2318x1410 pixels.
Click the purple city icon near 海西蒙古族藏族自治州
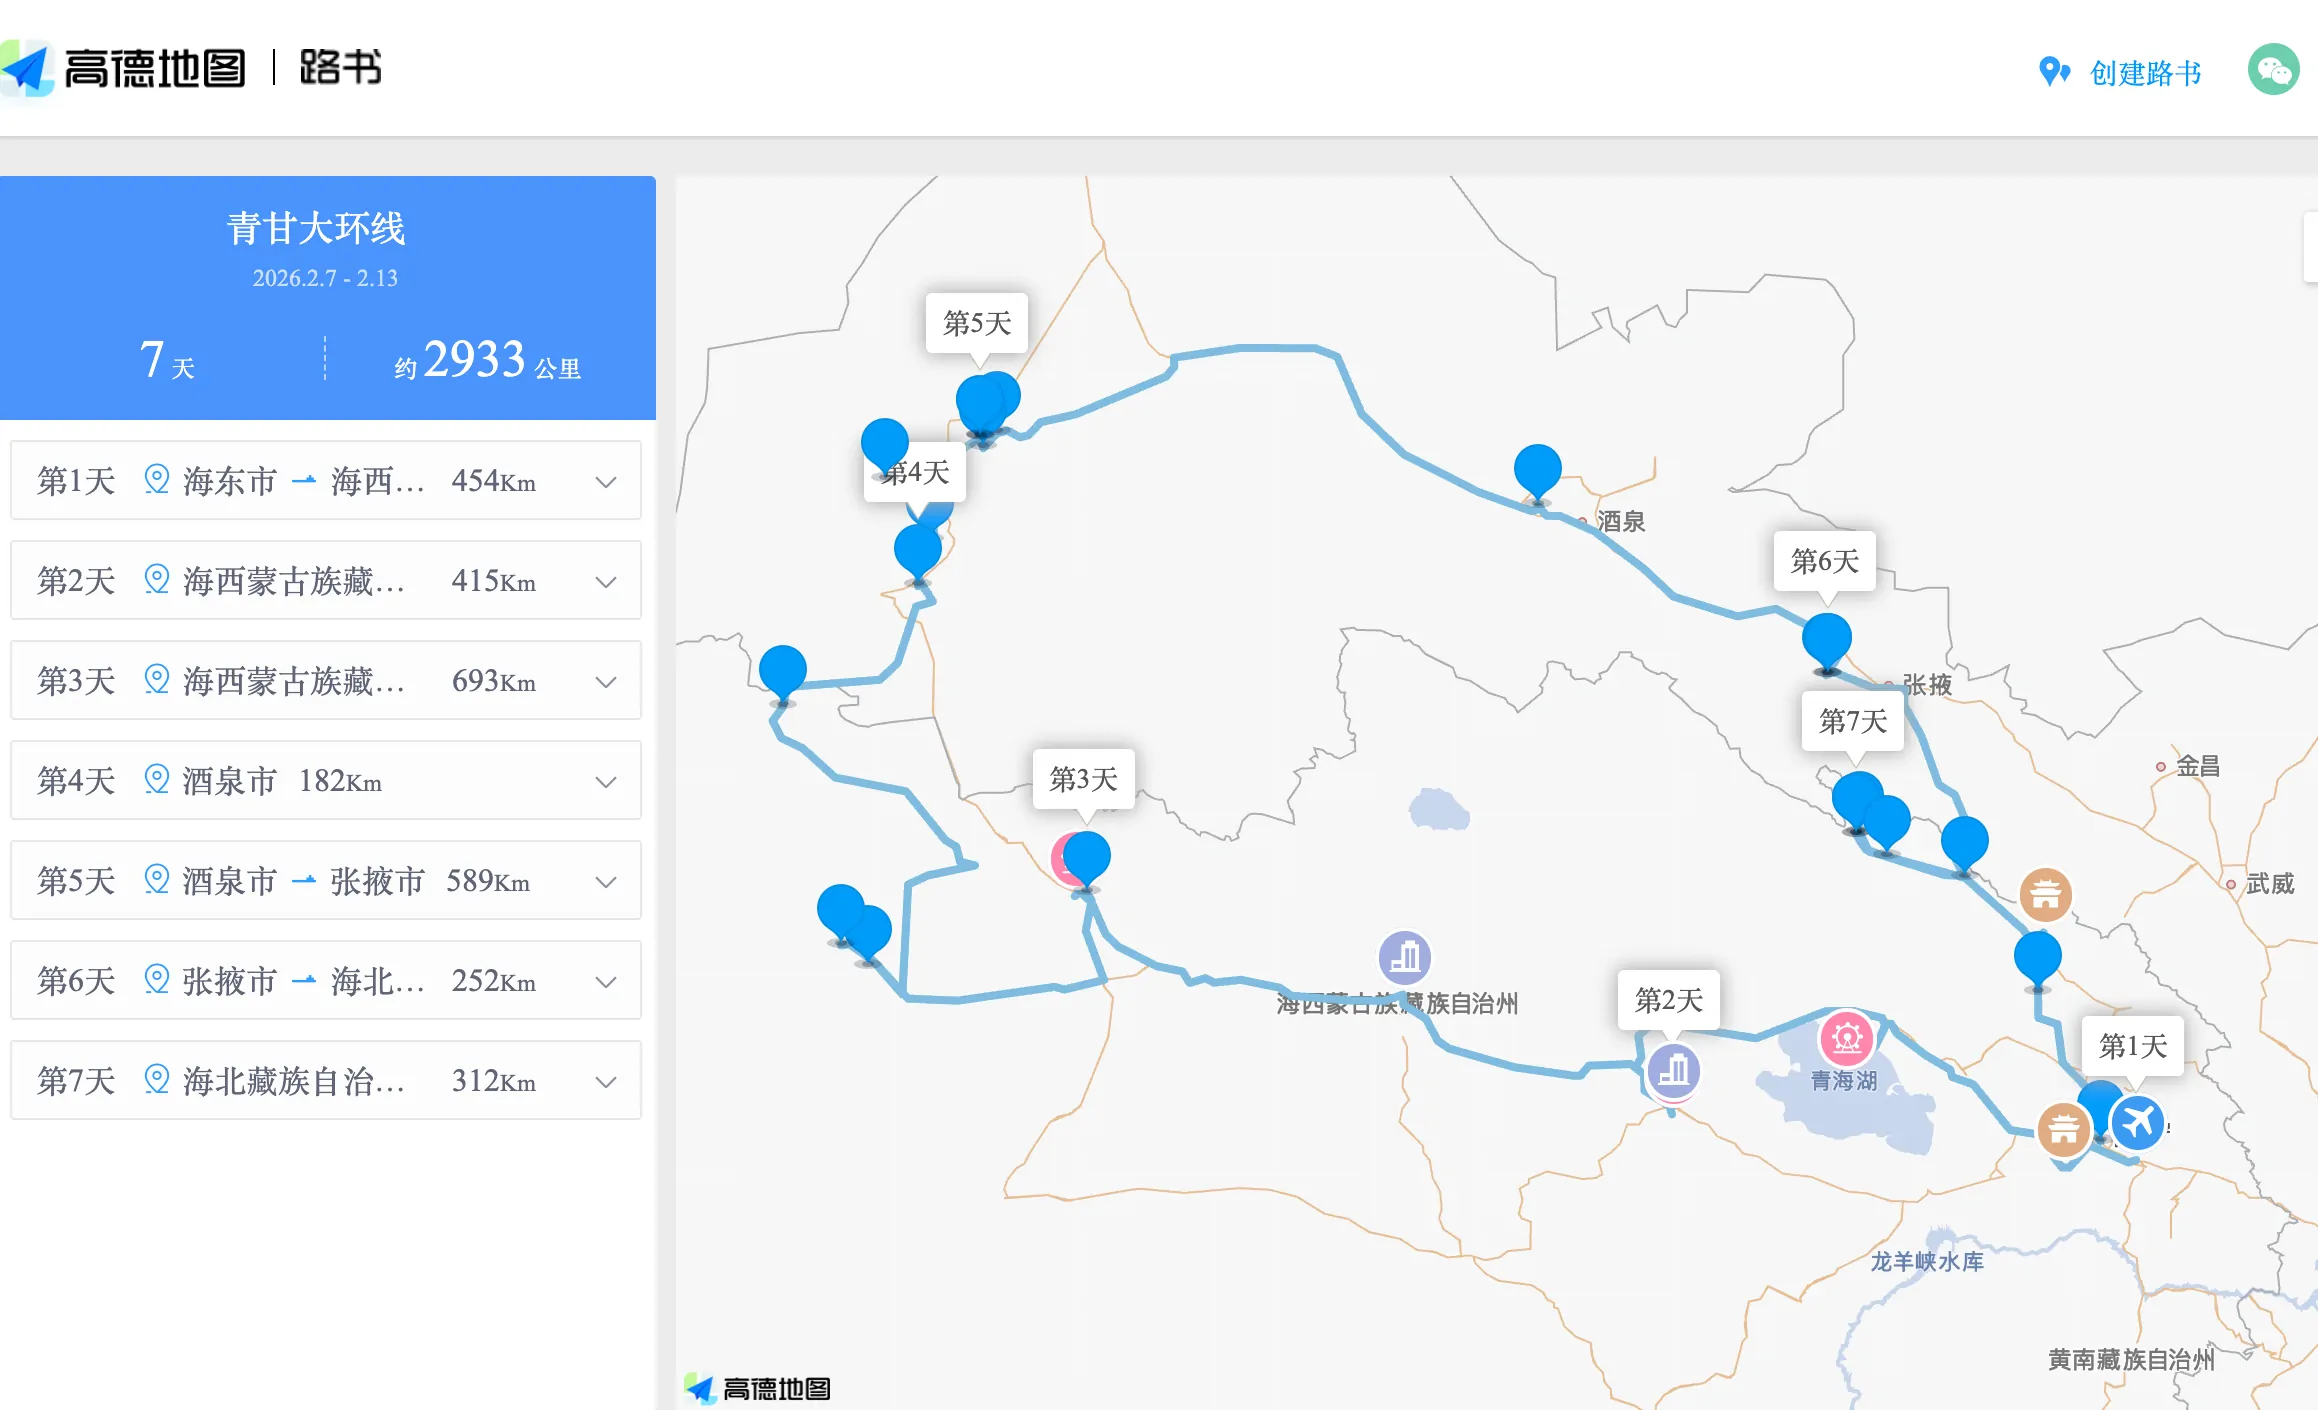pyautogui.click(x=1404, y=957)
